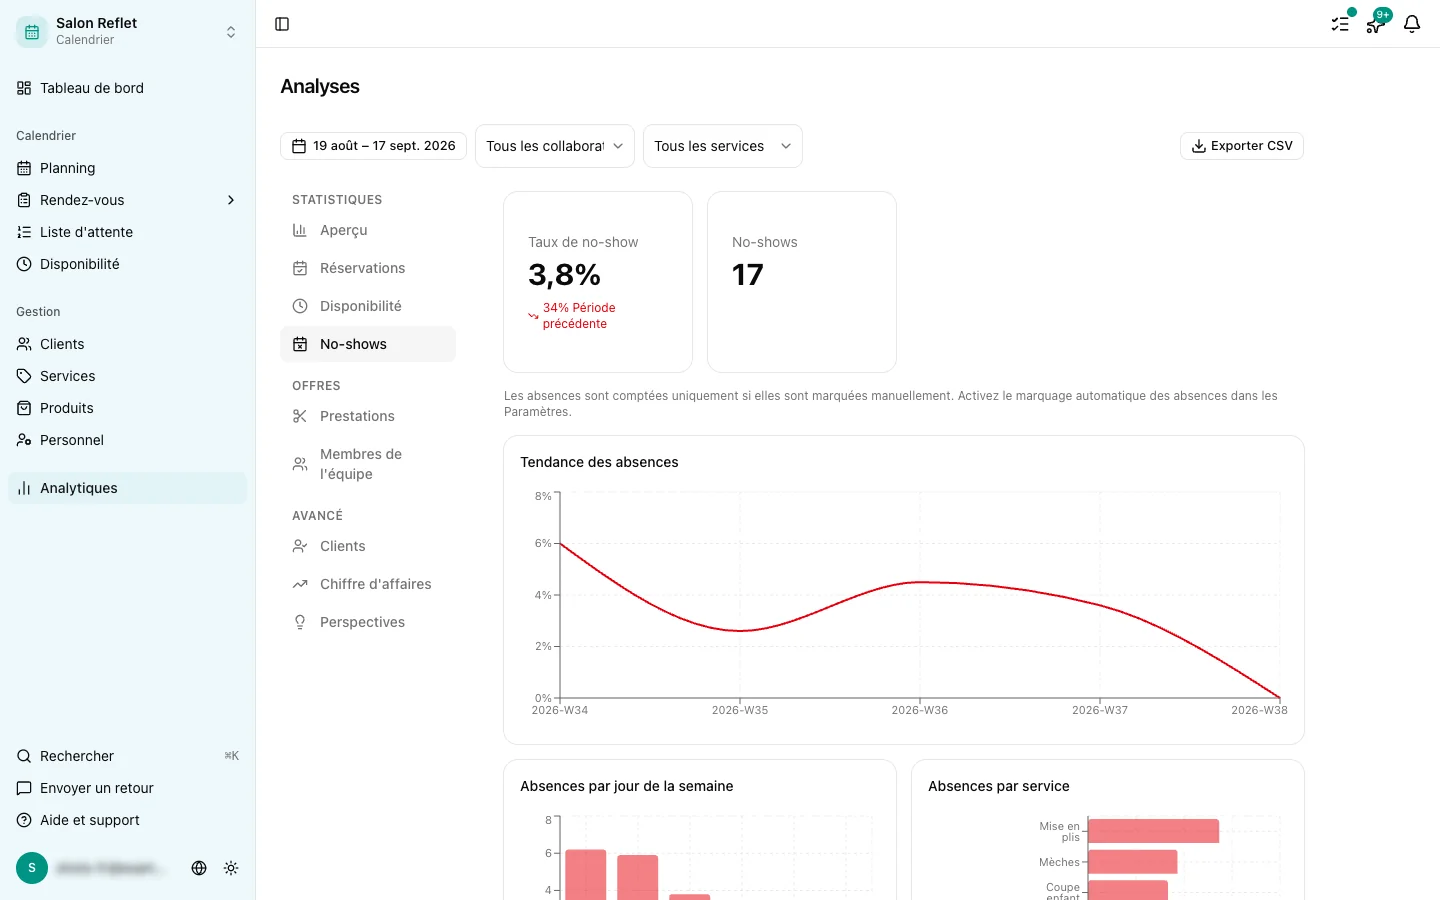Select No-shows tab
Image resolution: width=1440 pixels, height=900 pixels.
(x=368, y=344)
